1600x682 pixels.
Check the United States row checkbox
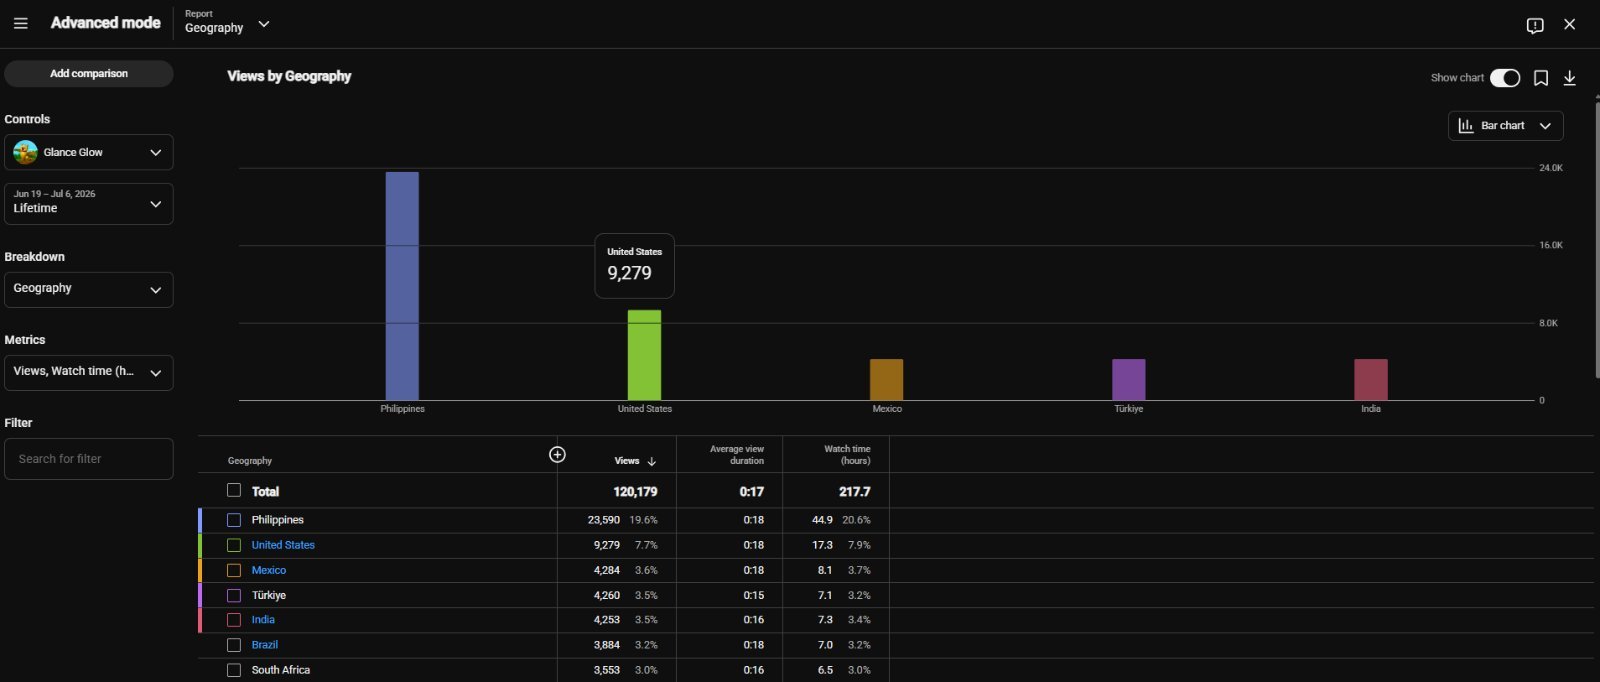point(234,545)
